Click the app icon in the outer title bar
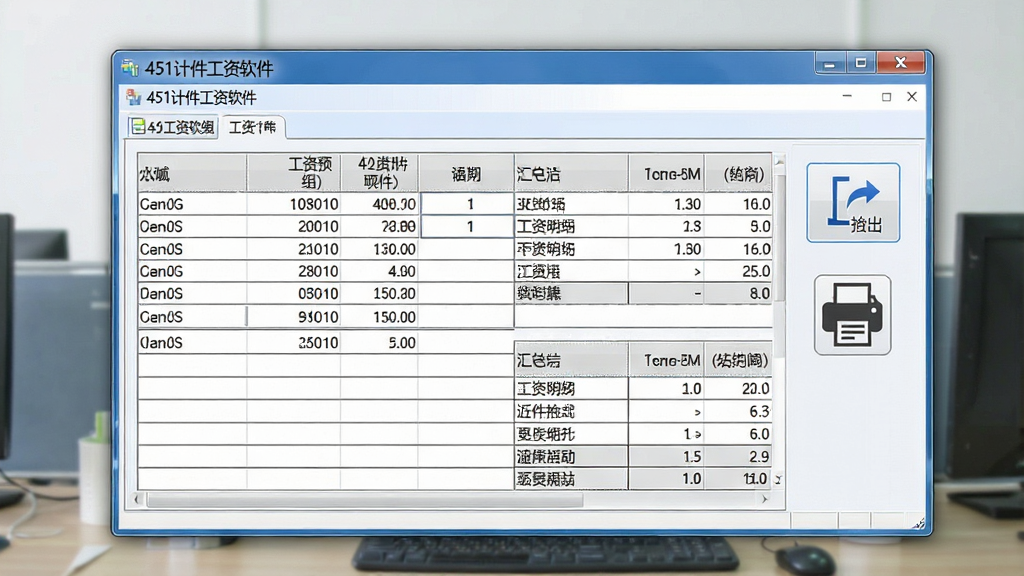Viewport: 1024px width, 576px height. tap(130, 68)
